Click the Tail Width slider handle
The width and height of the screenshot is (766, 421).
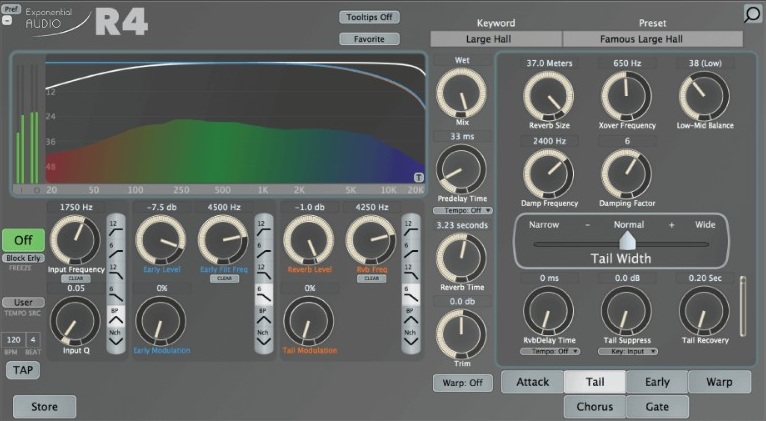[x=627, y=241]
